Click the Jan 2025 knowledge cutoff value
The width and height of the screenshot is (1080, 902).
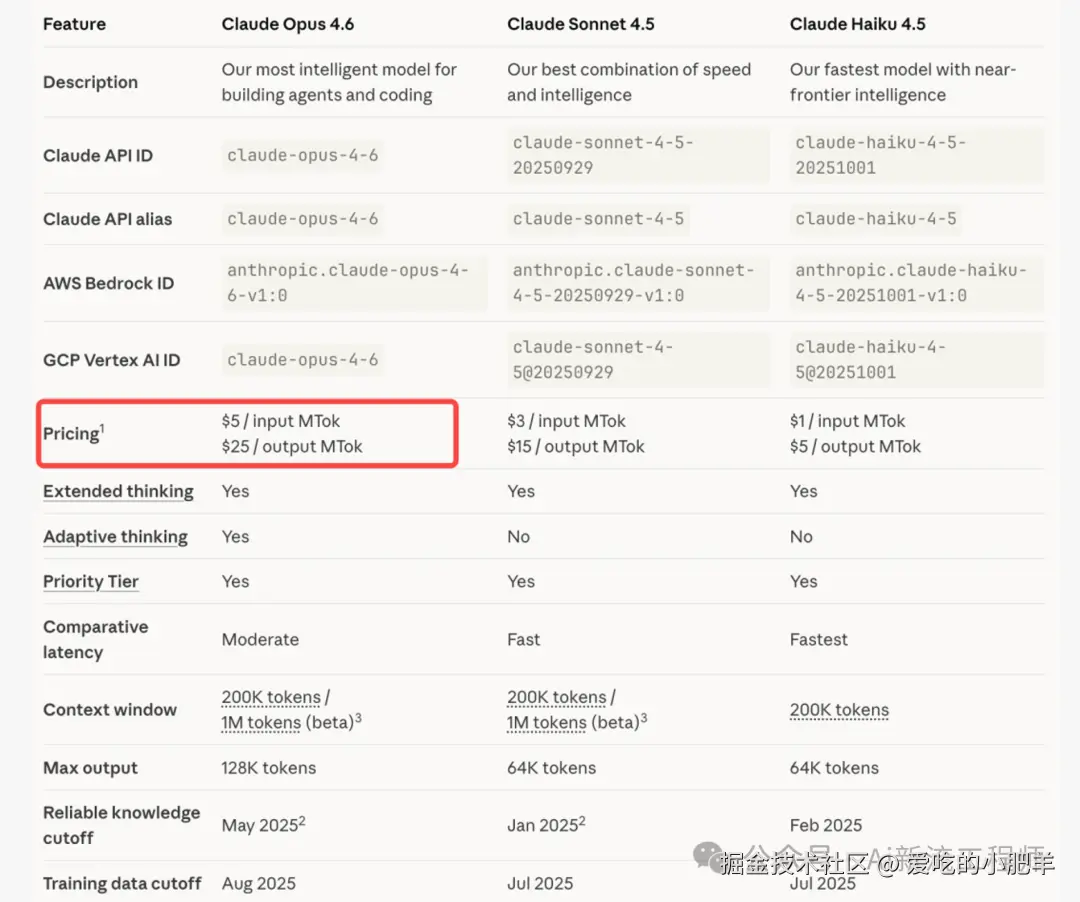pos(546,824)
